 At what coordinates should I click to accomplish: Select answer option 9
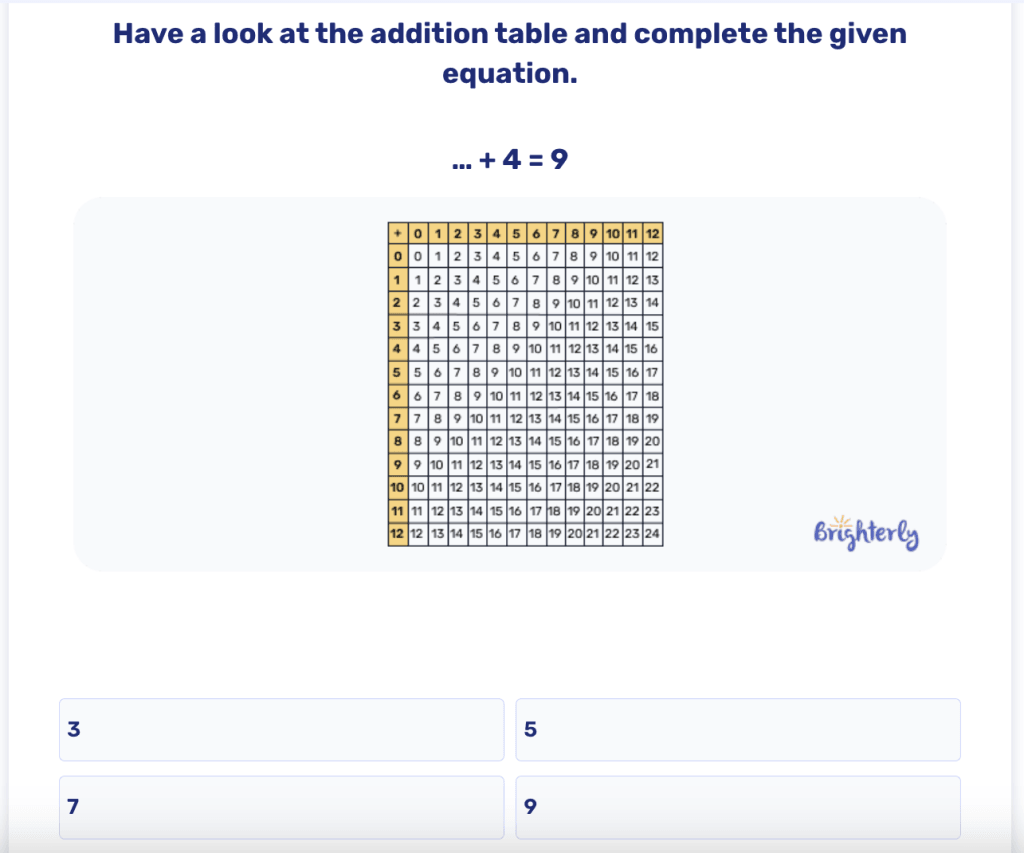(738, 807)
